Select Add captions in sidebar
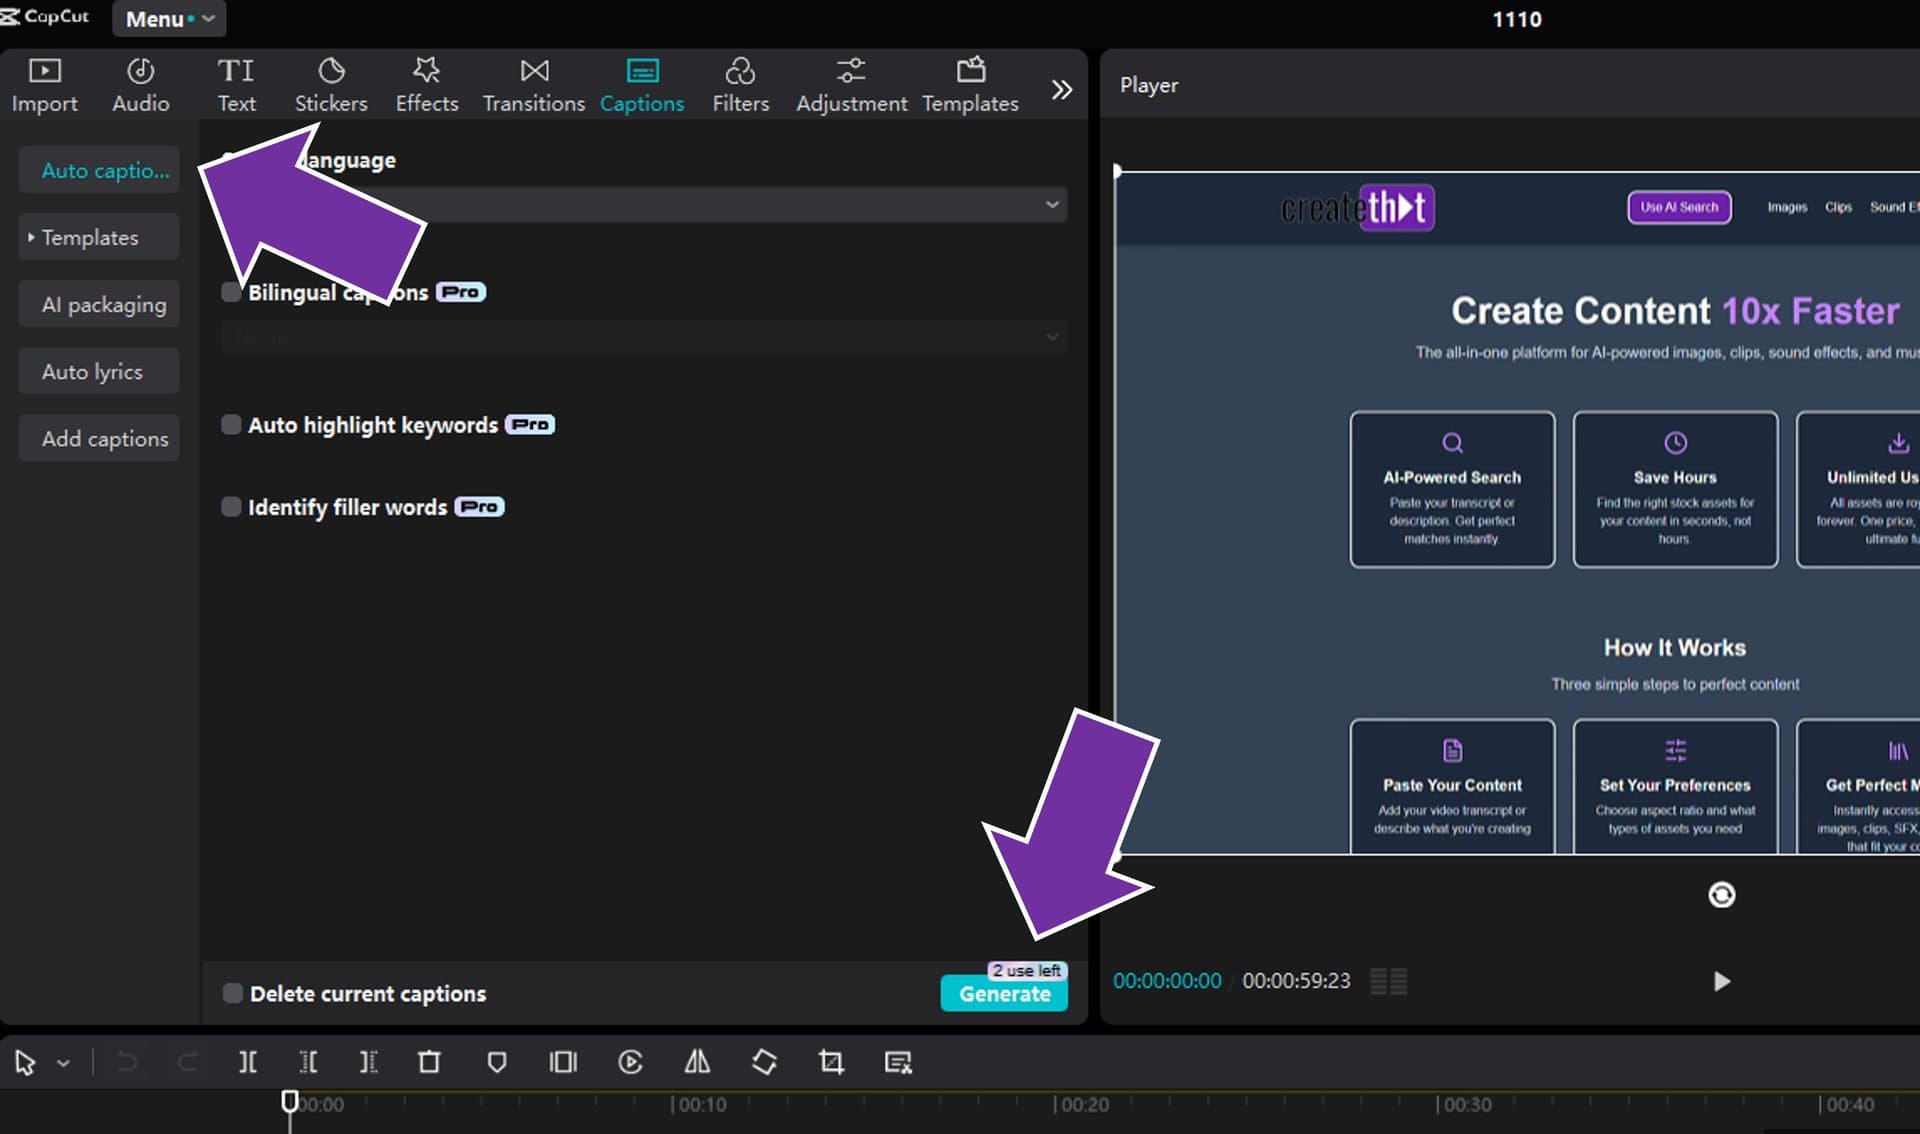Screen dimensions: 1920x1134 (x=99, y=438)
